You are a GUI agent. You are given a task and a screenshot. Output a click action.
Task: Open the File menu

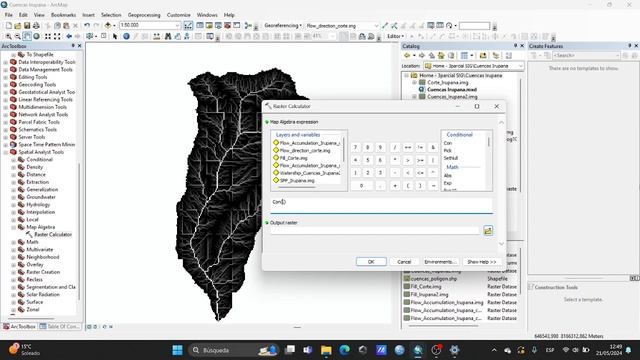[9, 15]
